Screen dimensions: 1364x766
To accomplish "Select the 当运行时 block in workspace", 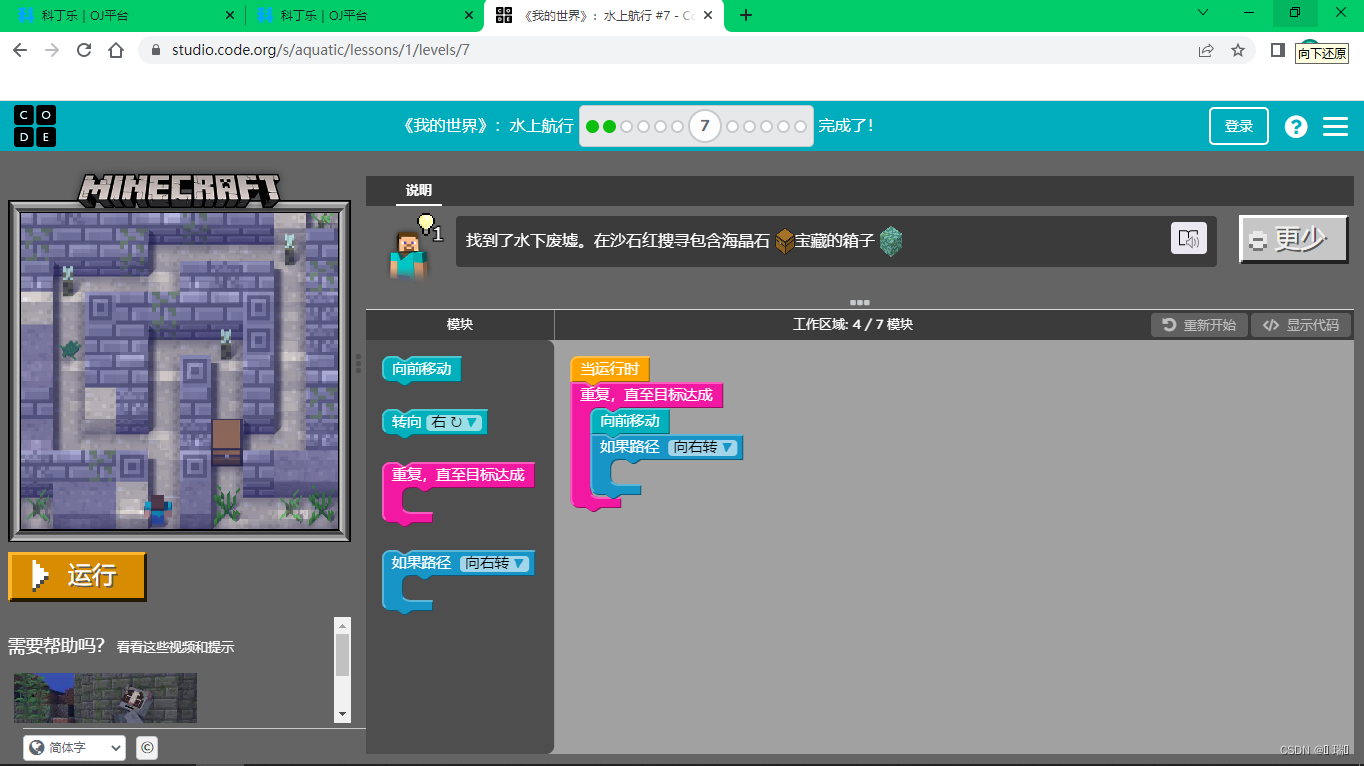I will pos(610,369).
